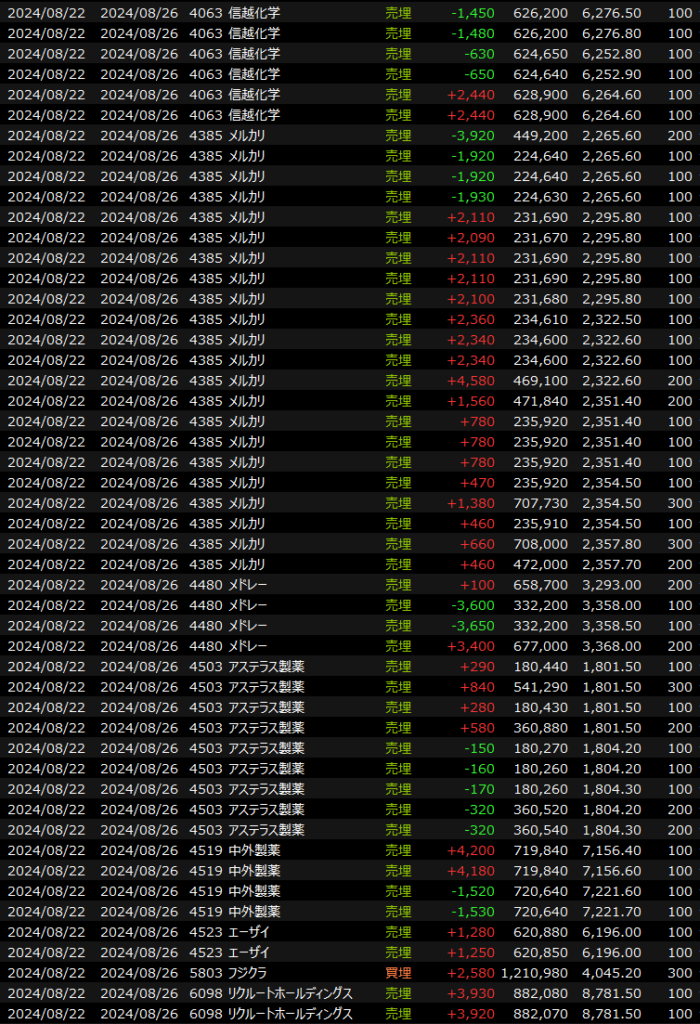Select the メルカリ row with +660 profit
The width and height of the screenshot is (700, 1024).
(350, 544)
